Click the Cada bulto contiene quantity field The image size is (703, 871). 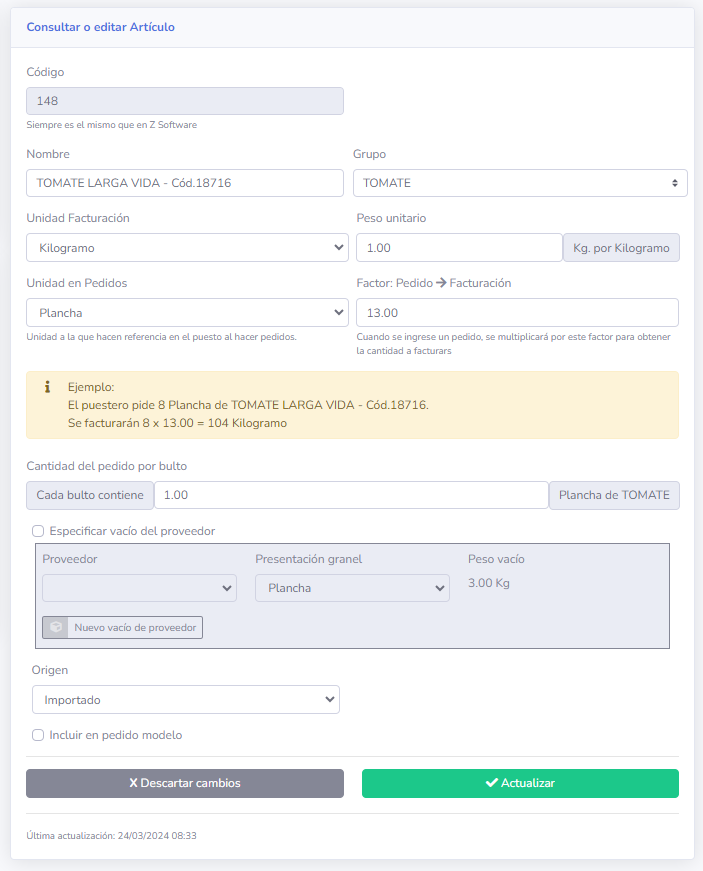click(351, 495)
